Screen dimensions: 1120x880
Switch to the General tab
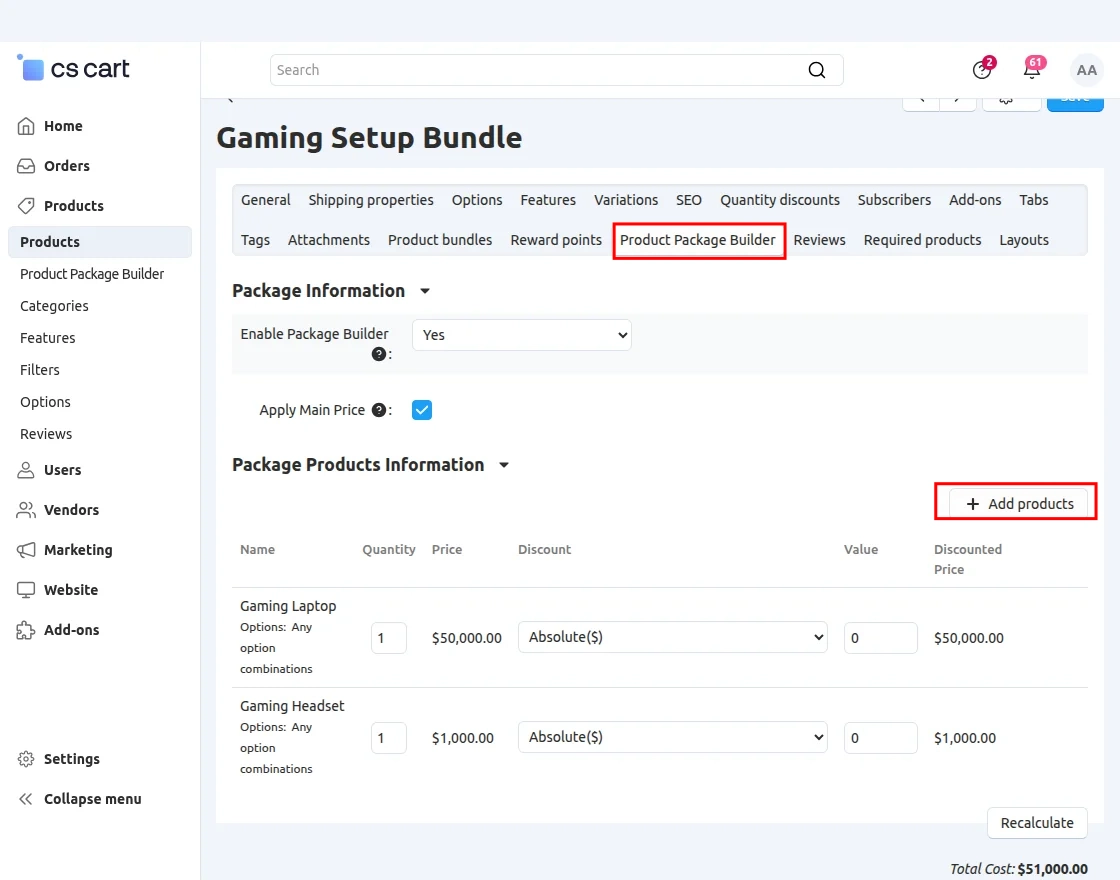[x=266, y=200]
